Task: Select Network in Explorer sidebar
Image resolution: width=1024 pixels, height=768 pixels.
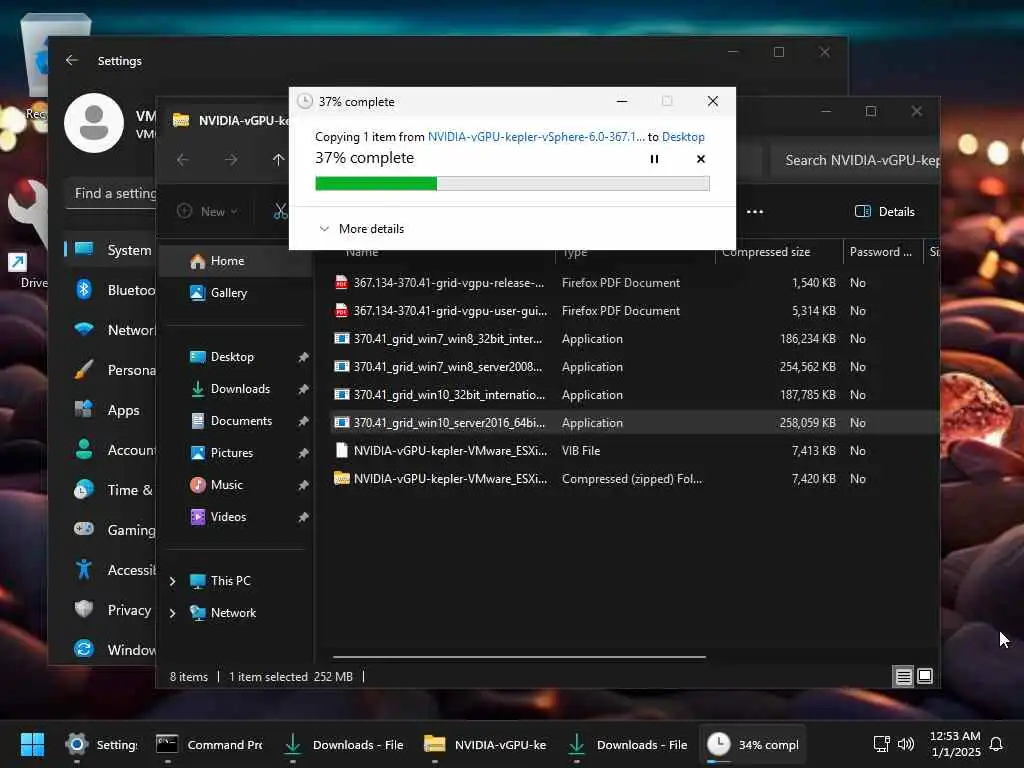Action: click(232, 613)
